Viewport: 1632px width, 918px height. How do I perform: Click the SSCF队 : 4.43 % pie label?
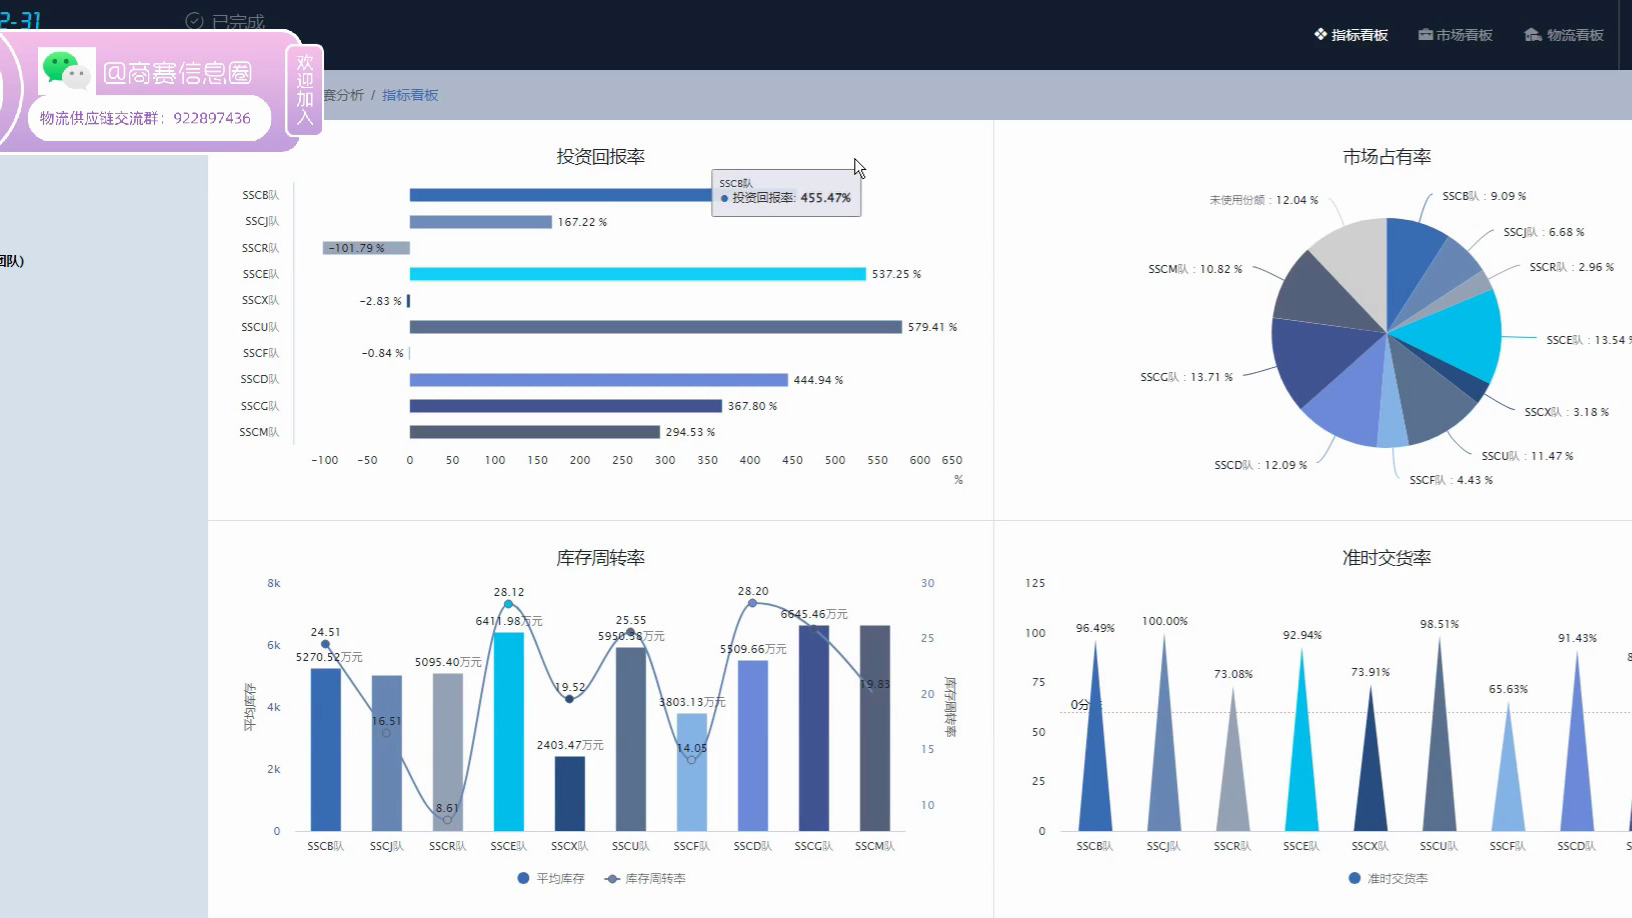click(1451, 480)
